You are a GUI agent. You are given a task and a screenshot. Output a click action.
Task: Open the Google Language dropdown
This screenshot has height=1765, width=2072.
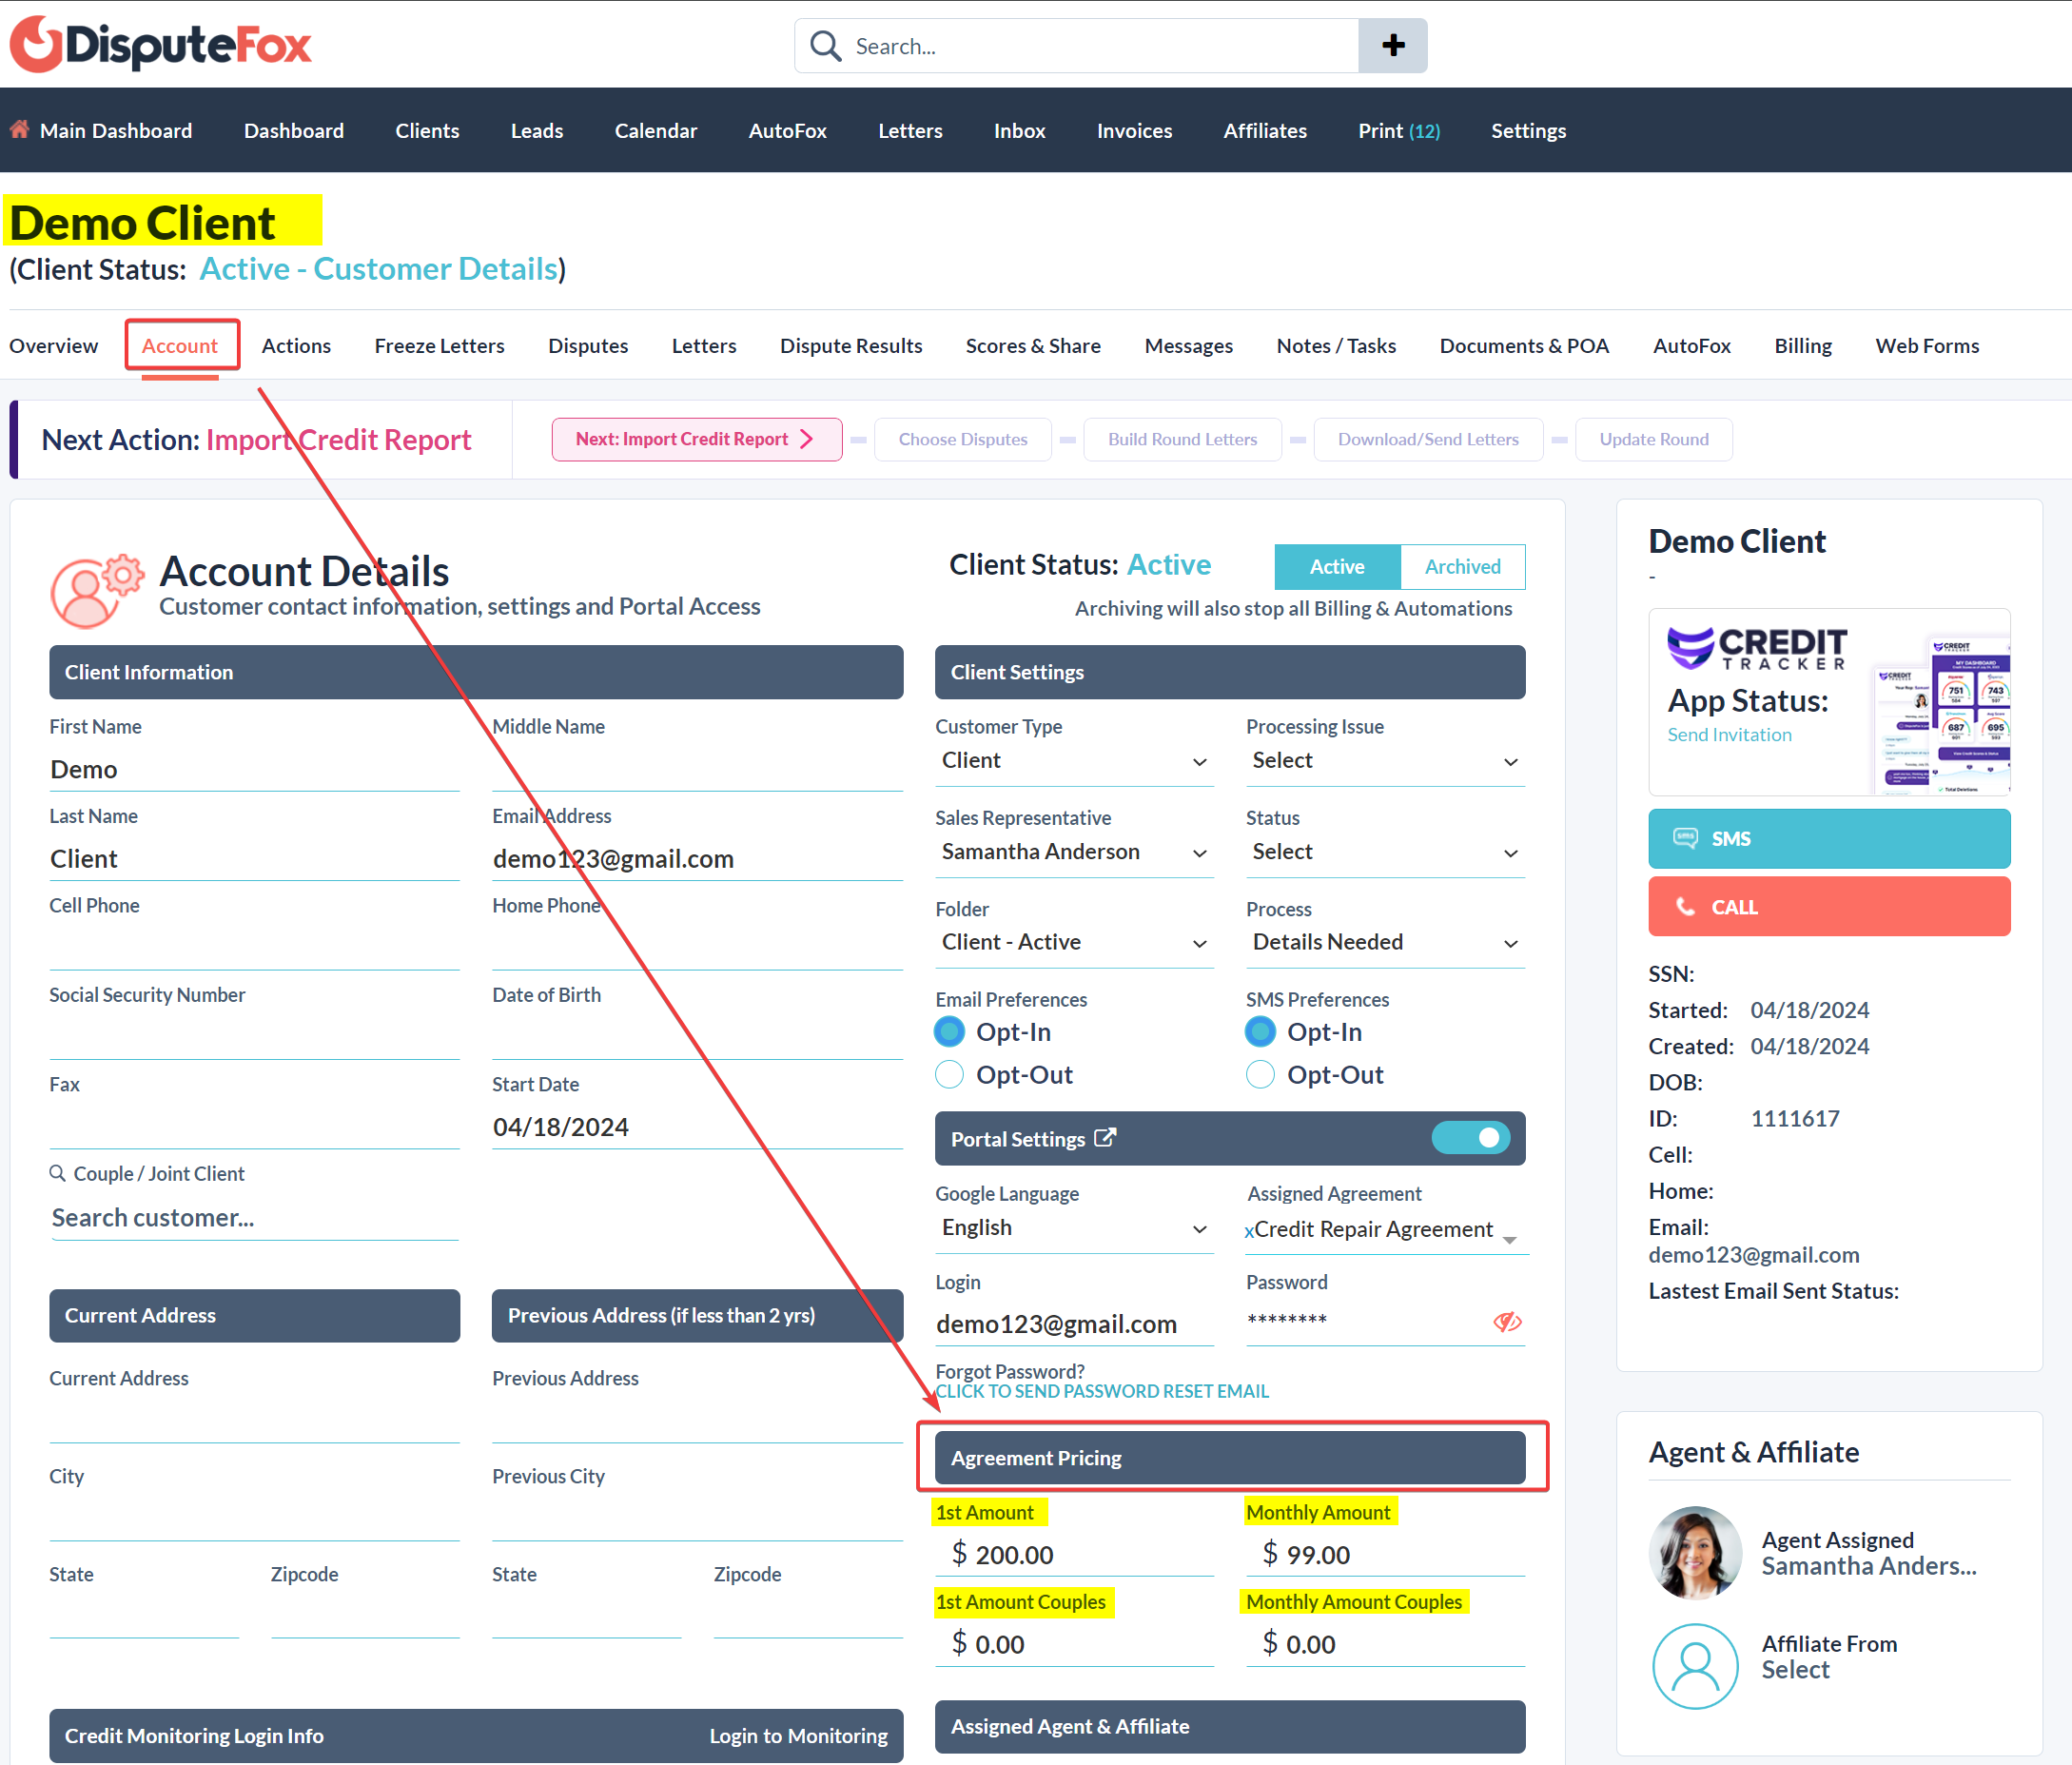pyautogui.click(x=1199, y=1229)
